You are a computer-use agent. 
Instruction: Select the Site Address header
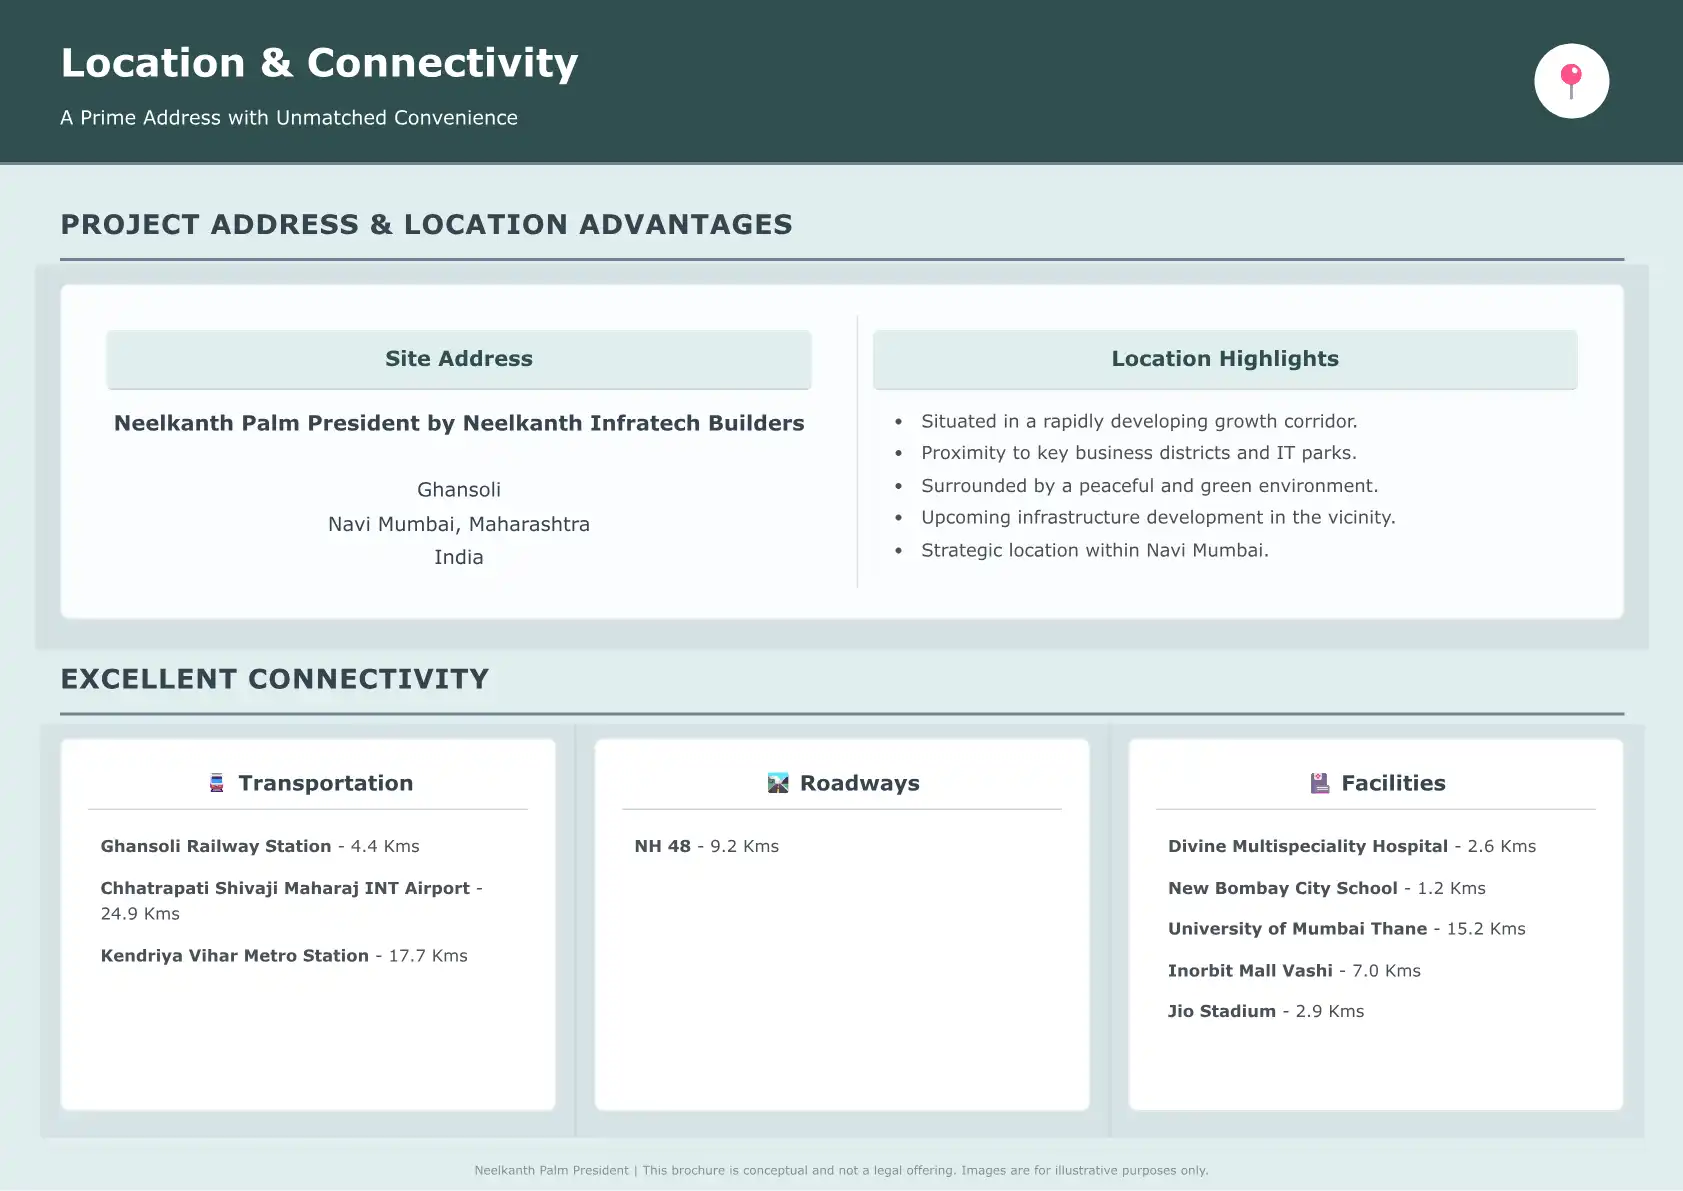459,359
